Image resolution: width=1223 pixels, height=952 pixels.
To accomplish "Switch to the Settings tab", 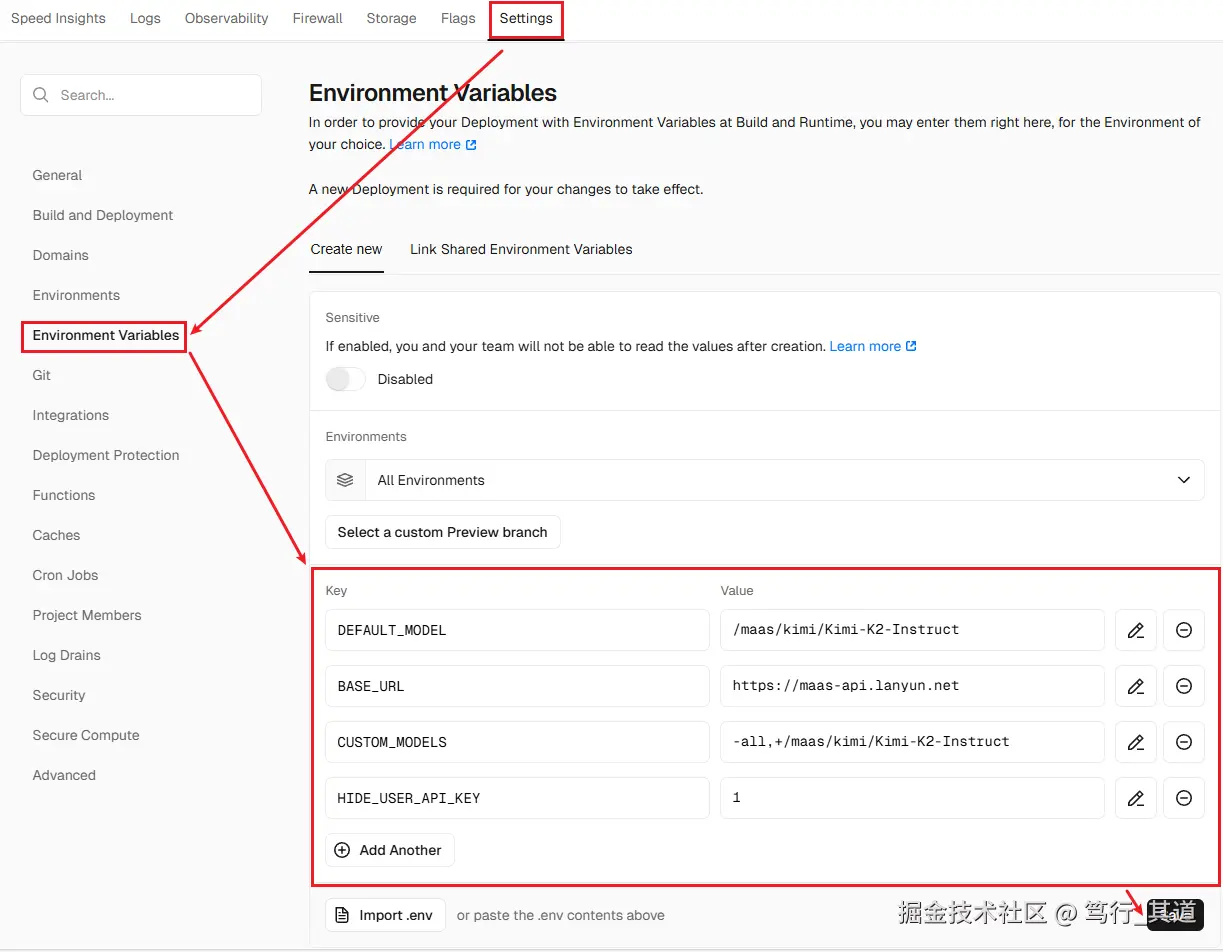I will pyautogui.click(x=526, y=18).
